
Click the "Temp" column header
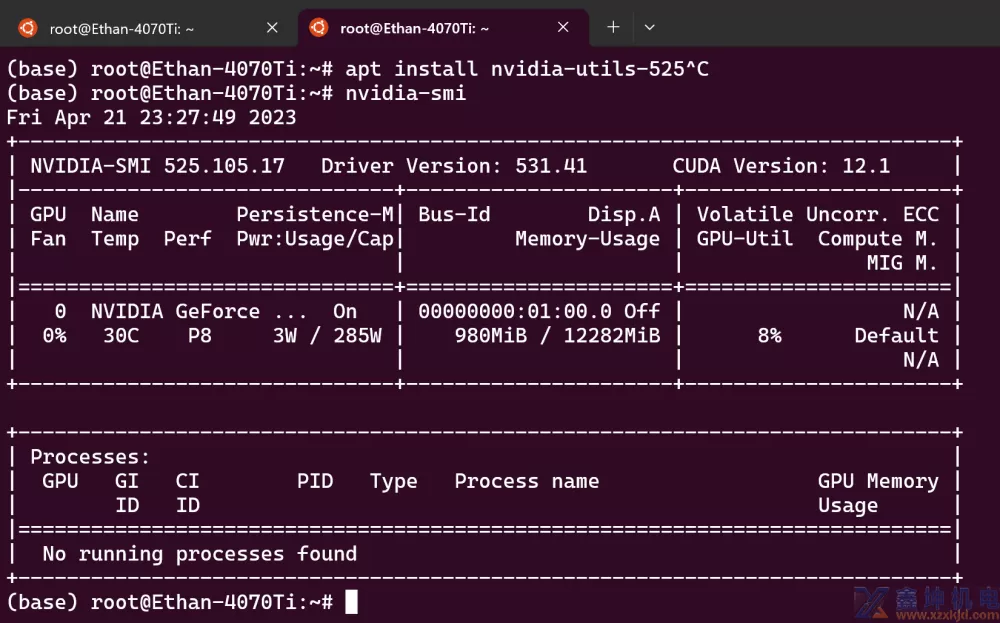[115, 239]
